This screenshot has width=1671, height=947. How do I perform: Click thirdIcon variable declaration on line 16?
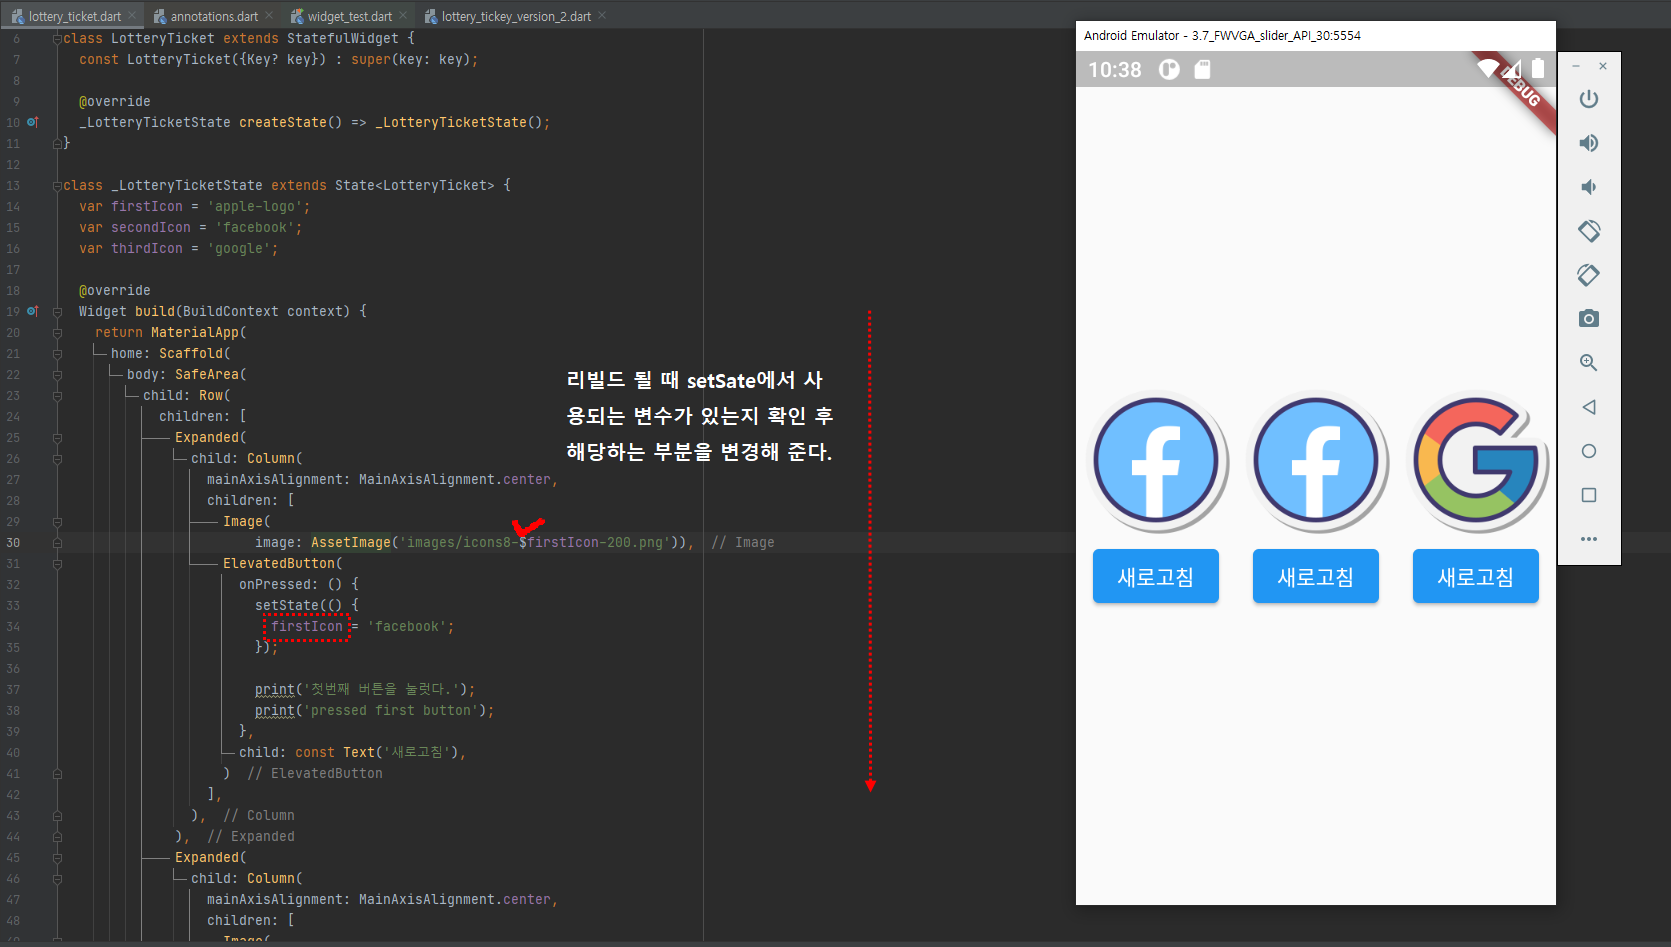147,248
